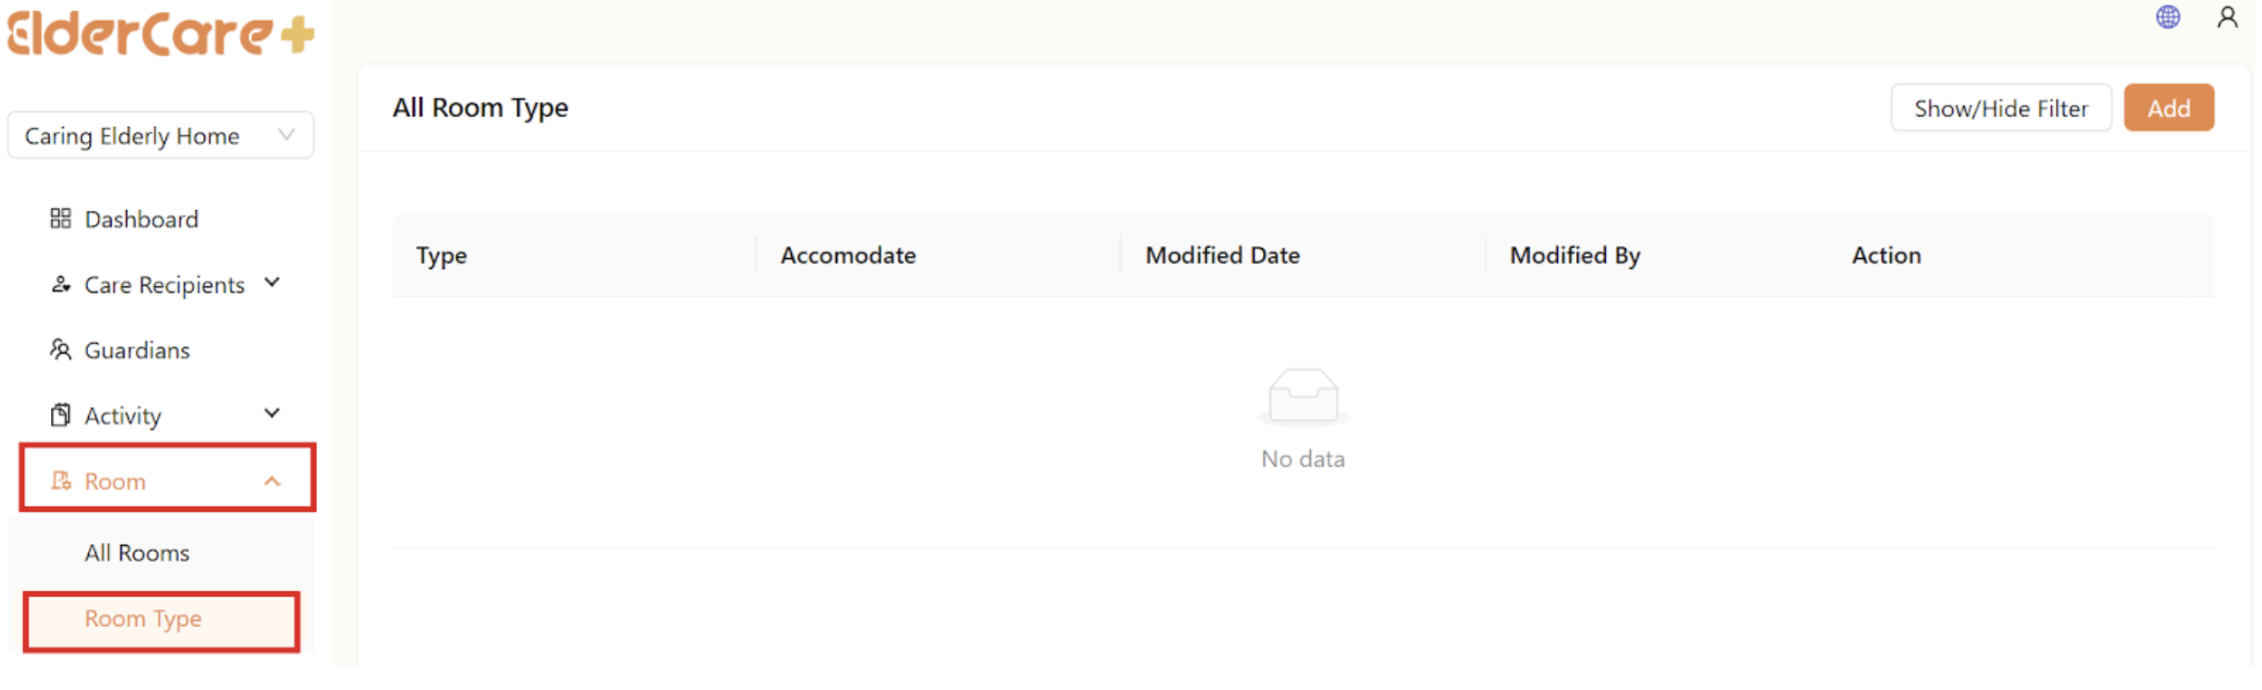Screen dimensions: 2262x690
Task: Select the Activity clipboard icon
Action: pyautogui.click(x=60, y=414)
